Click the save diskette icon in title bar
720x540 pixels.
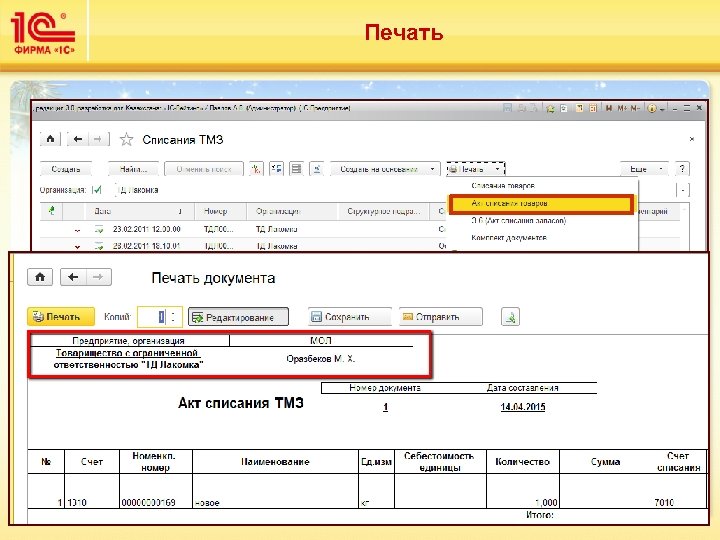(x=507, y=108)
